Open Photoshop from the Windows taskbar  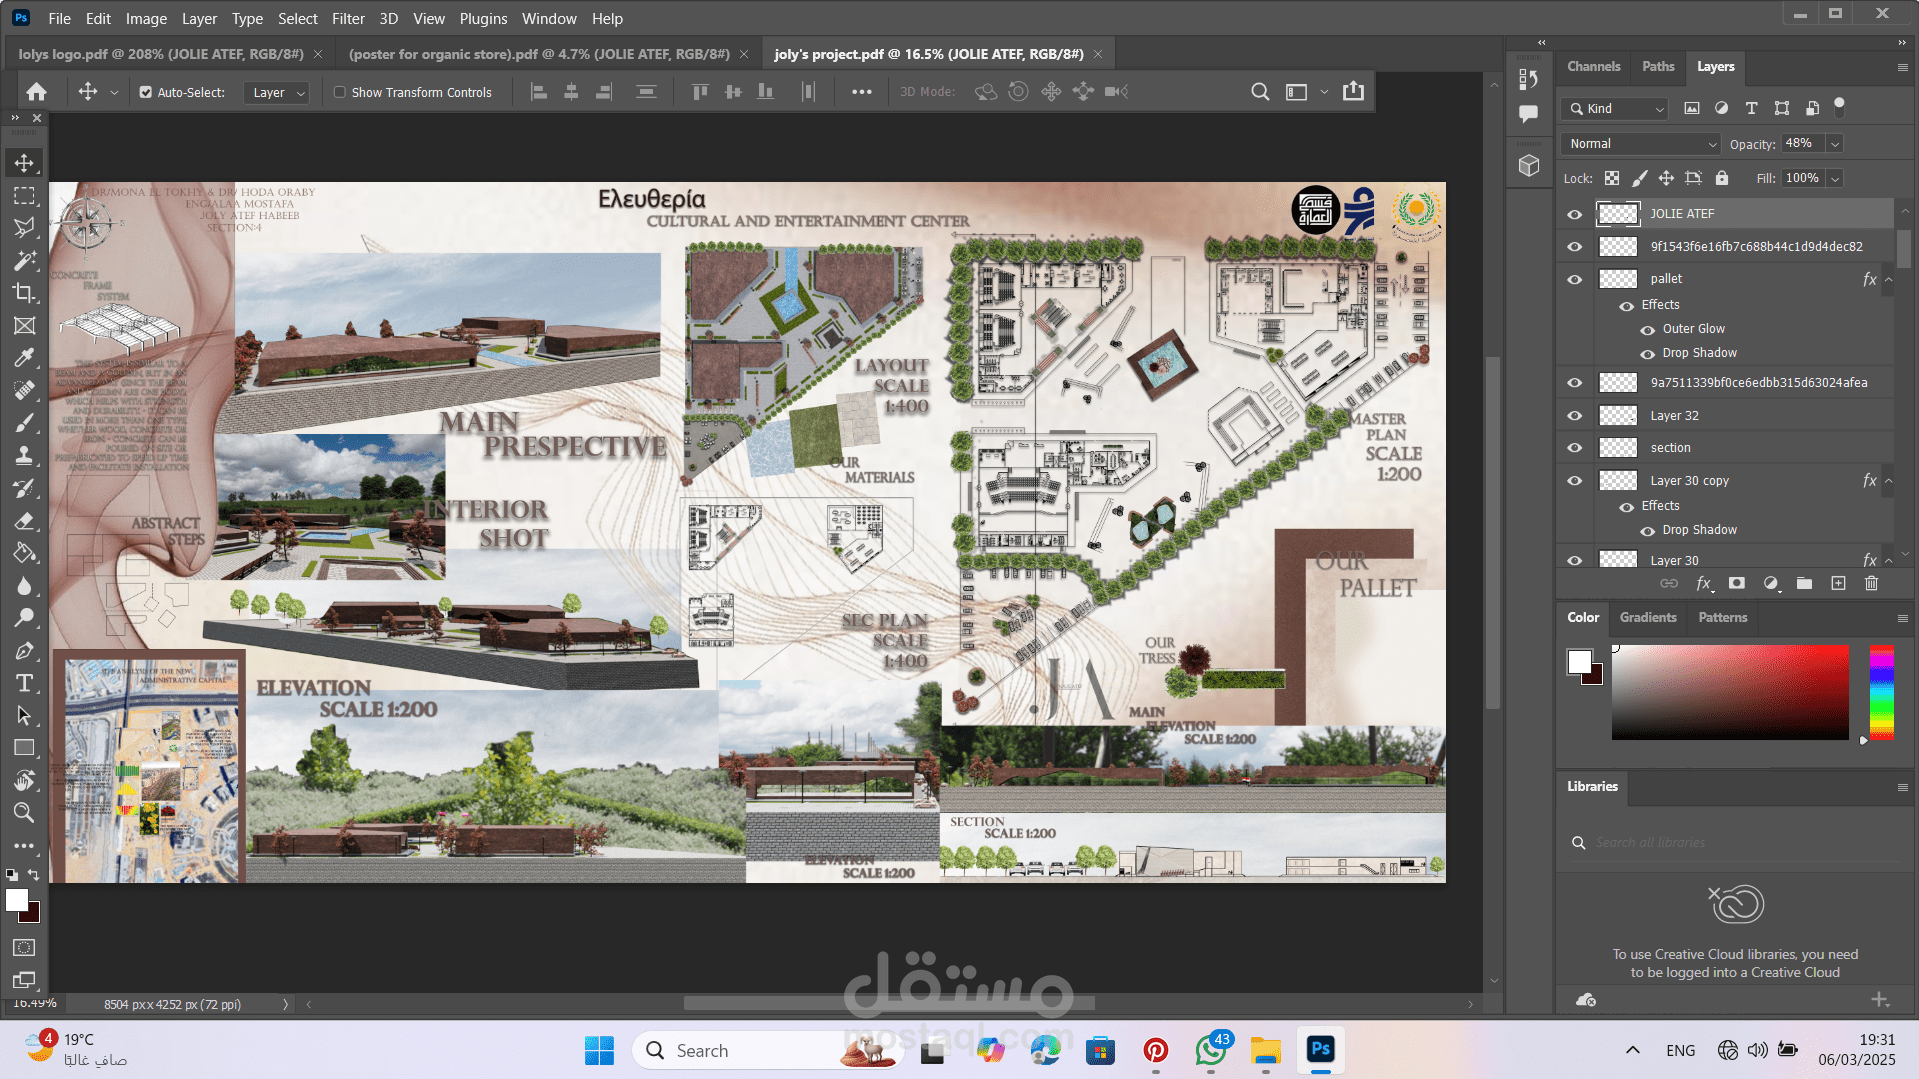coord(1320,1050)
